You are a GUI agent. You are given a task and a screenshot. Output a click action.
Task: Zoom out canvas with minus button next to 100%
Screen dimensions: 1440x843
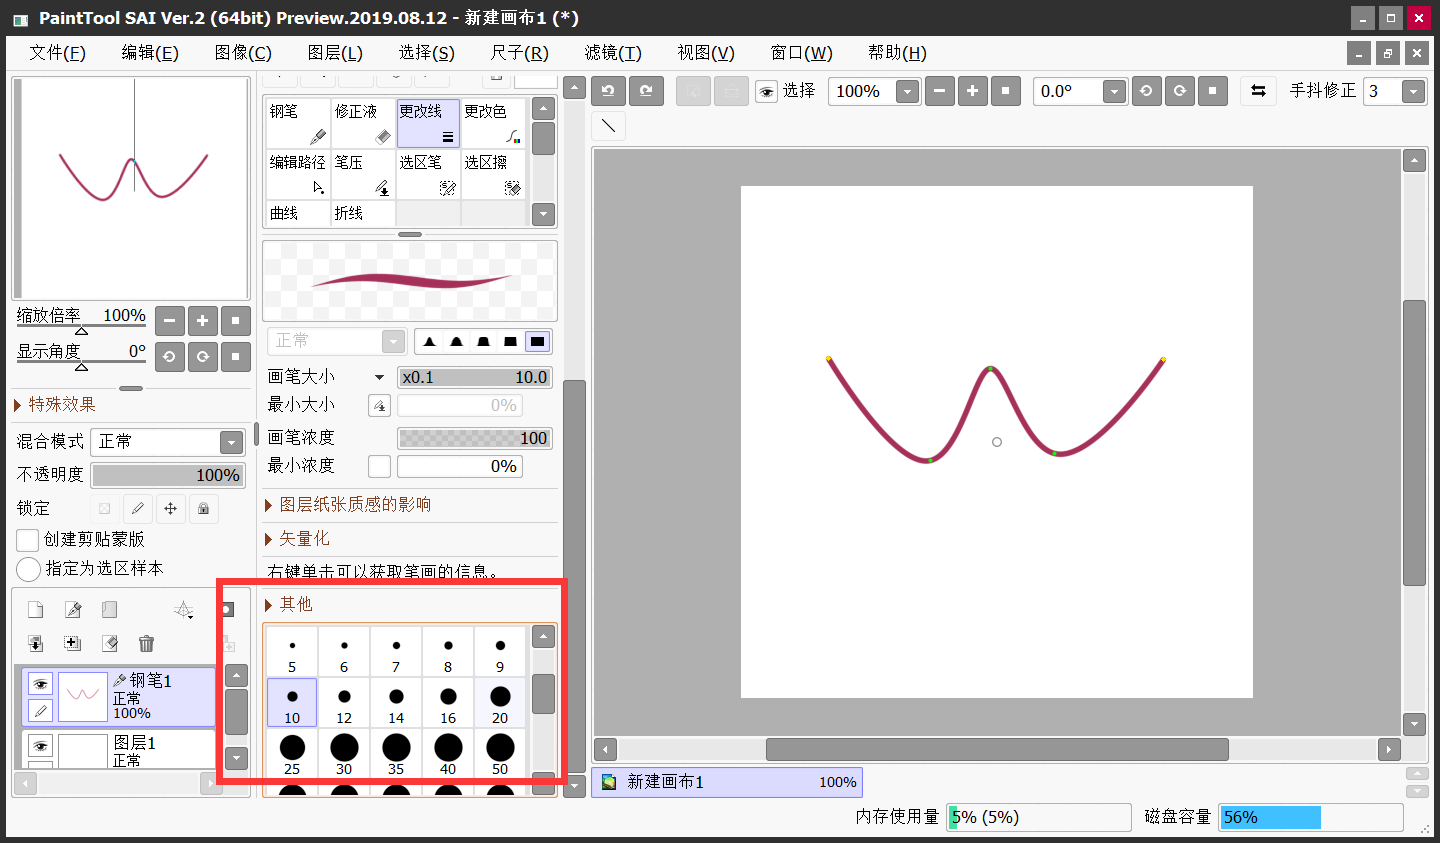coord(939,91)
